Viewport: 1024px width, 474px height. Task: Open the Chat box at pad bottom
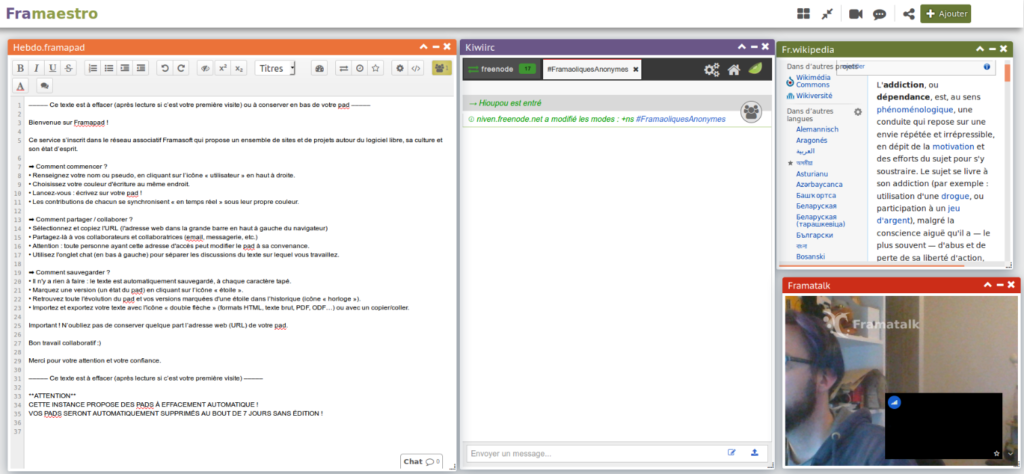pyautogui.click(x=421, y=461)
